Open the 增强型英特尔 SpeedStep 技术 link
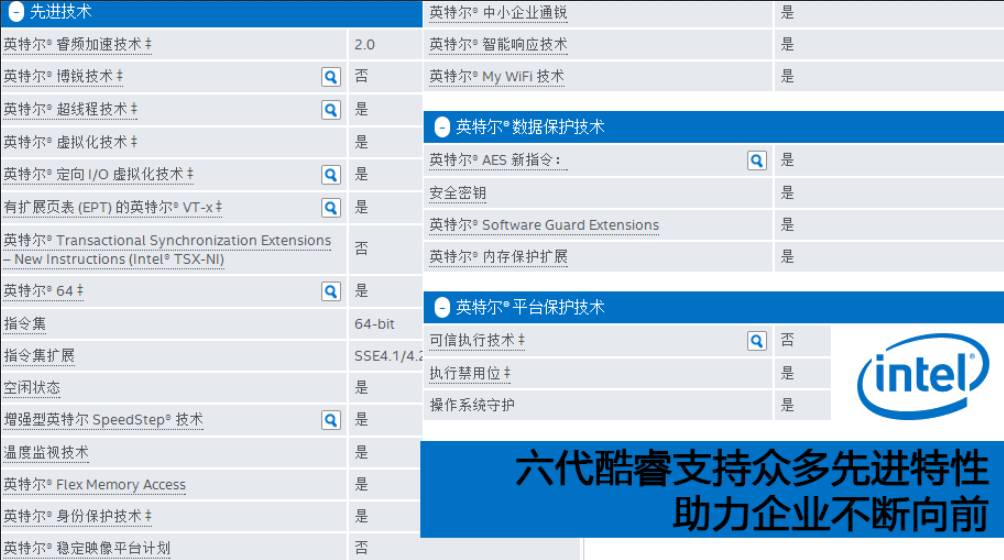Screen dimensions: 1004x560 pos(104,420)
